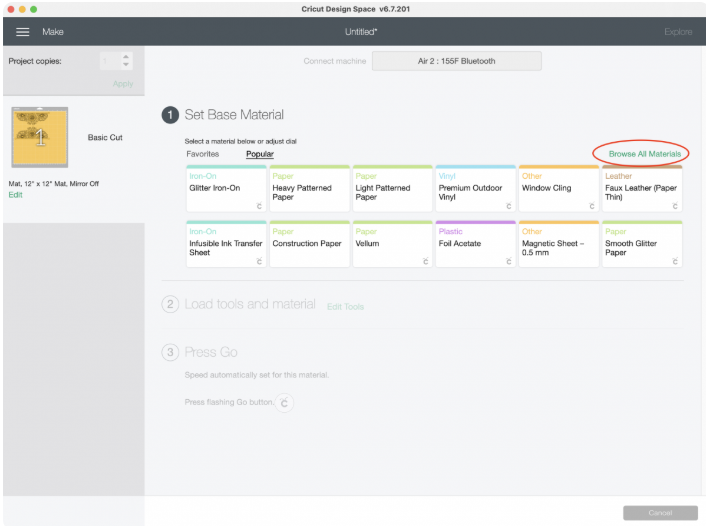
Task: Click the Make label in the header
Action: [53, 32]
